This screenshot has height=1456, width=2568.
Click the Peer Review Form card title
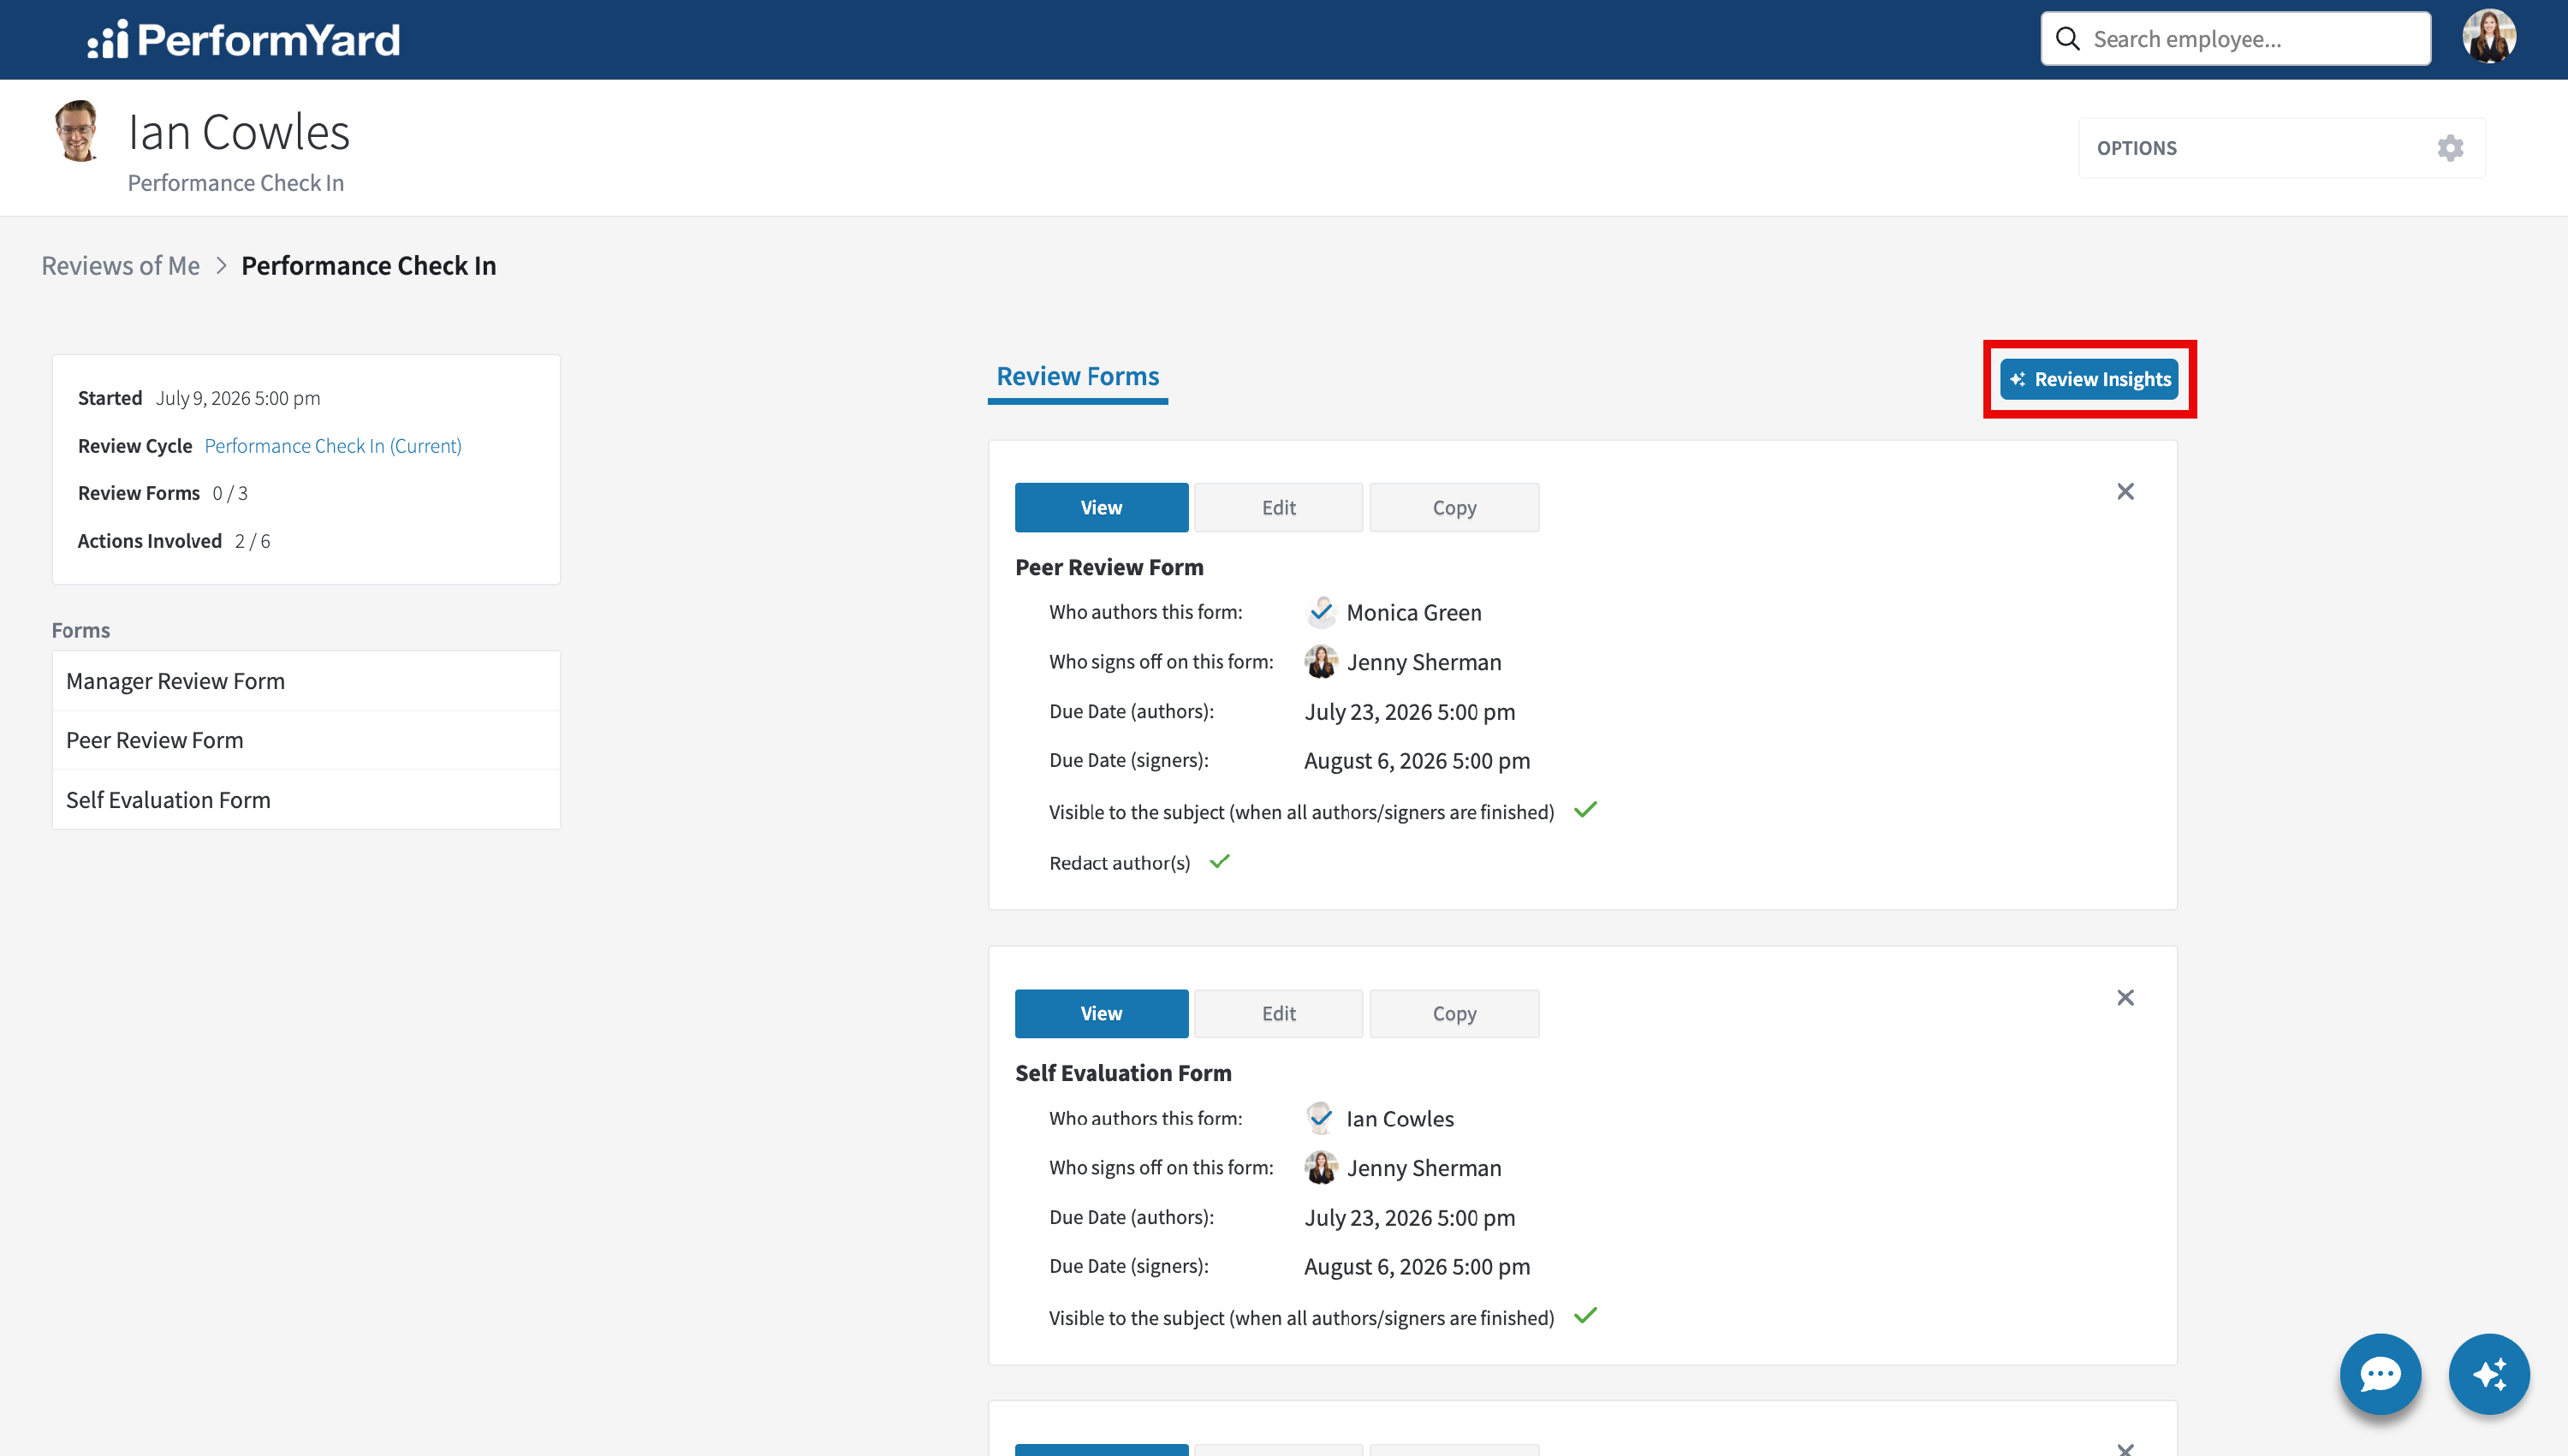(1109, 567)
